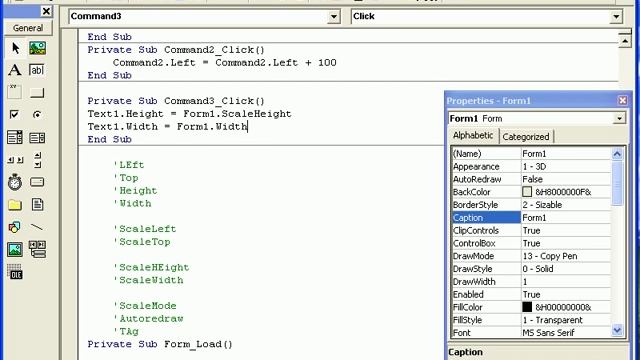Select the CommandButton control tool
The image size is (640, 360).
tap(37, 92)
